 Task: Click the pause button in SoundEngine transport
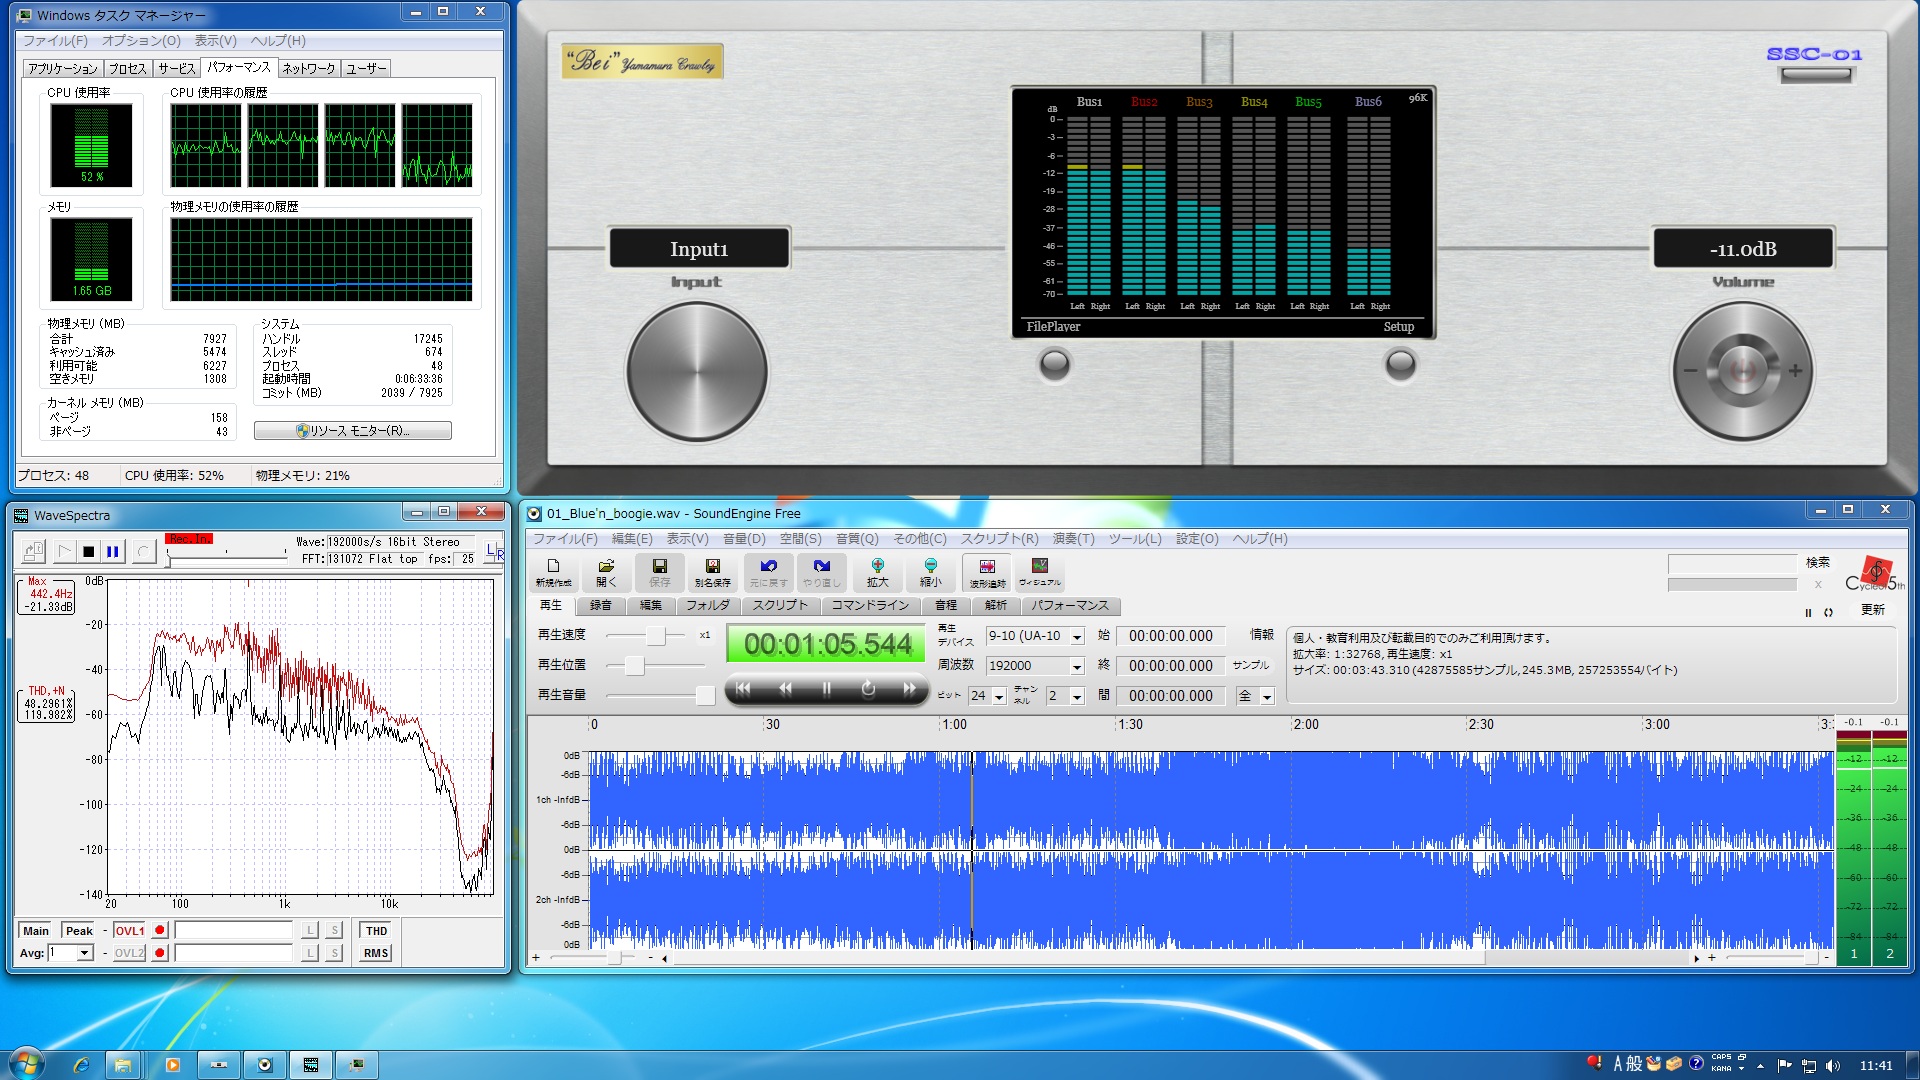click(x=826, y=689)
